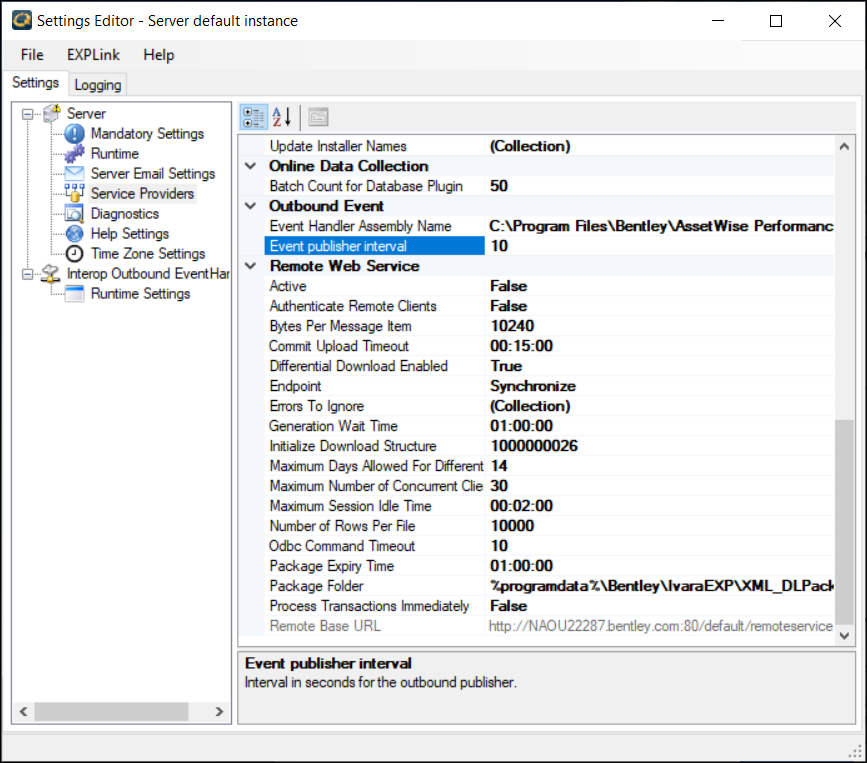867x763 pixels.
Task: Collapse the Interop Outbound EventHandler node
Action: 27,274
